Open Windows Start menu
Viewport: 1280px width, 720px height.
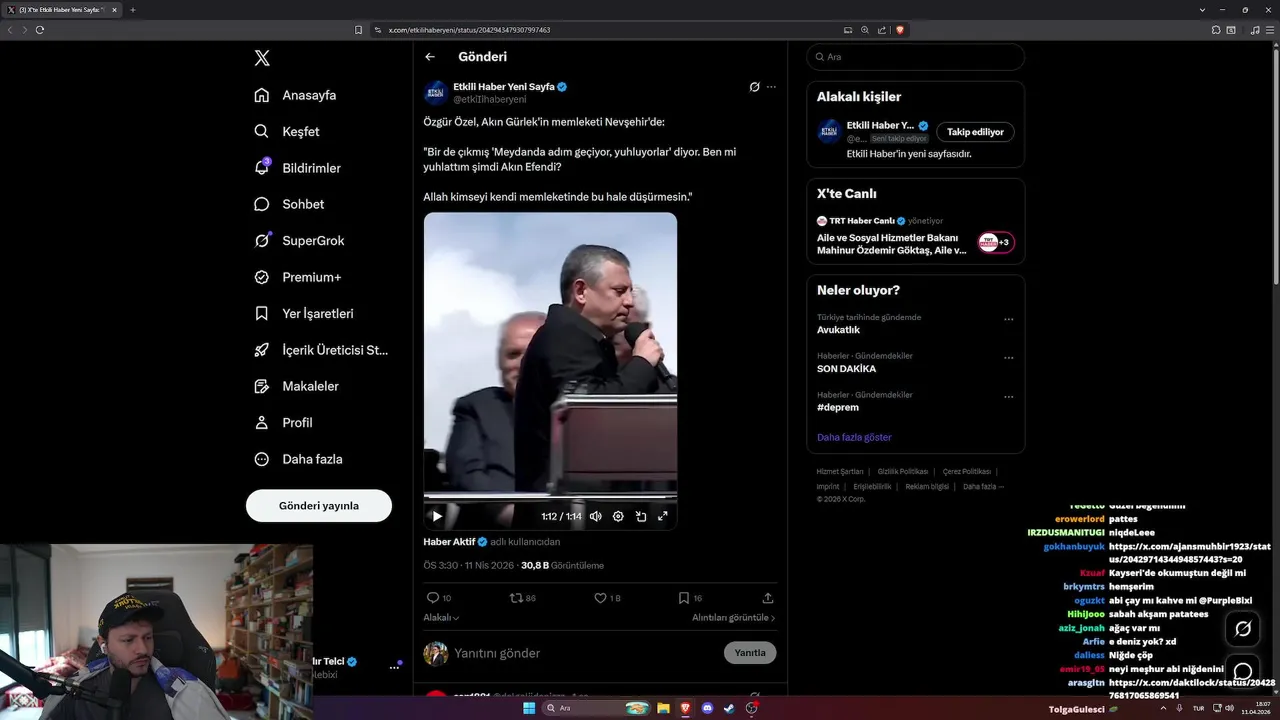pos(529,708)
